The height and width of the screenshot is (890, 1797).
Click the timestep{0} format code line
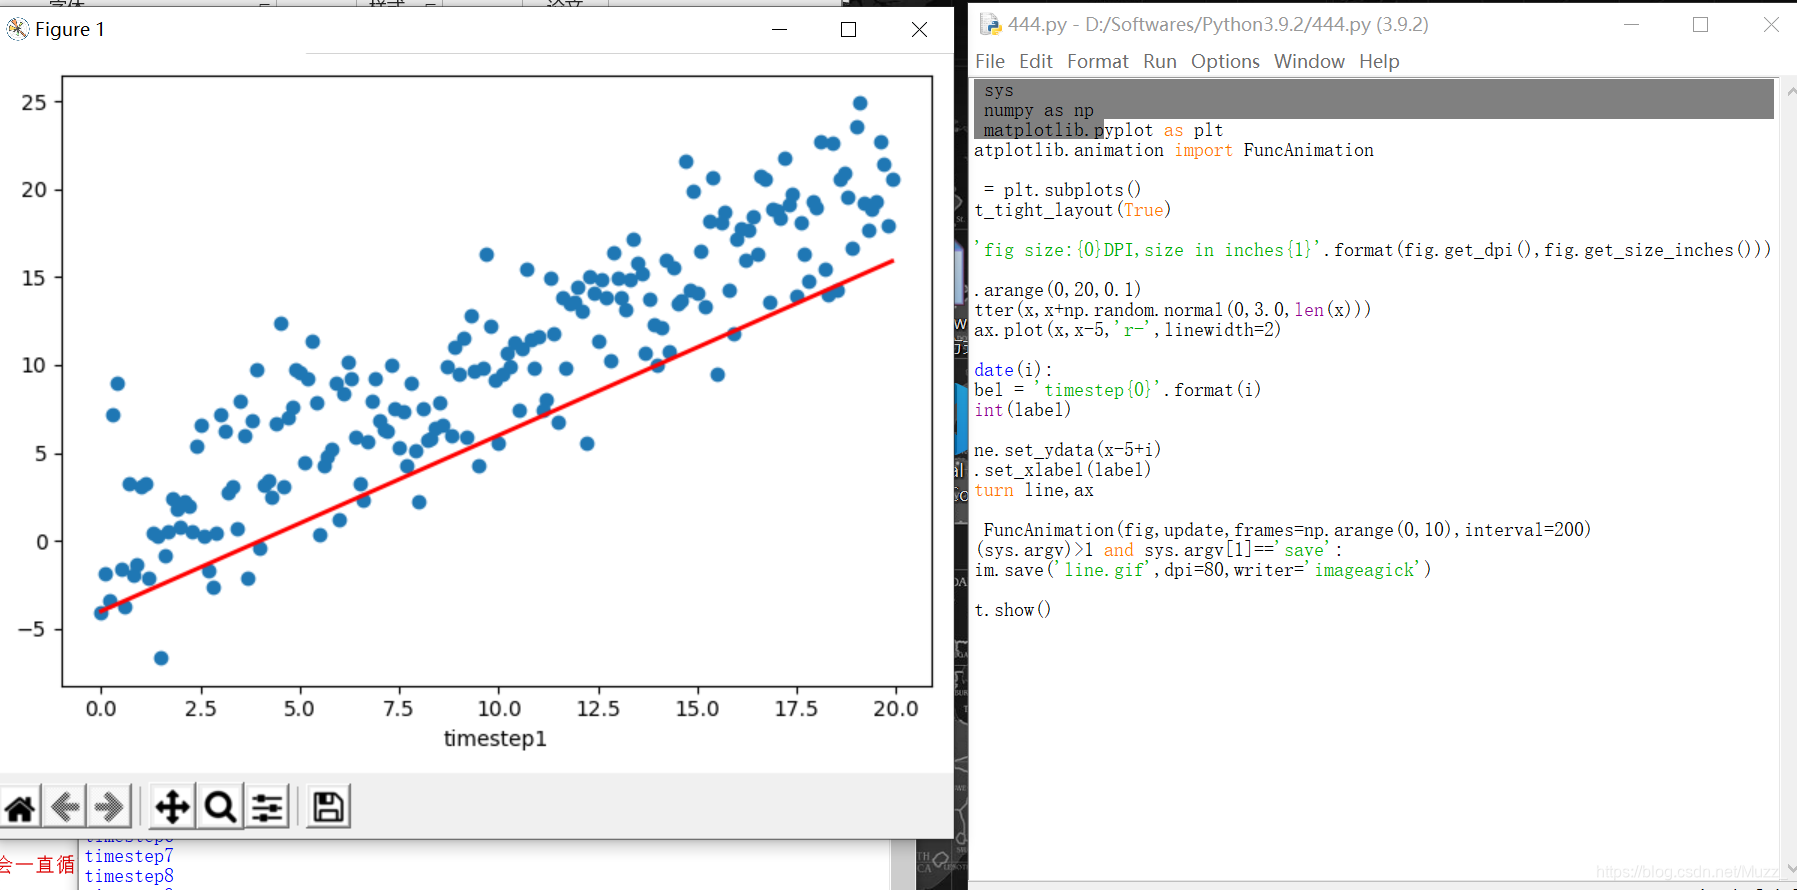click(1118, 390)
